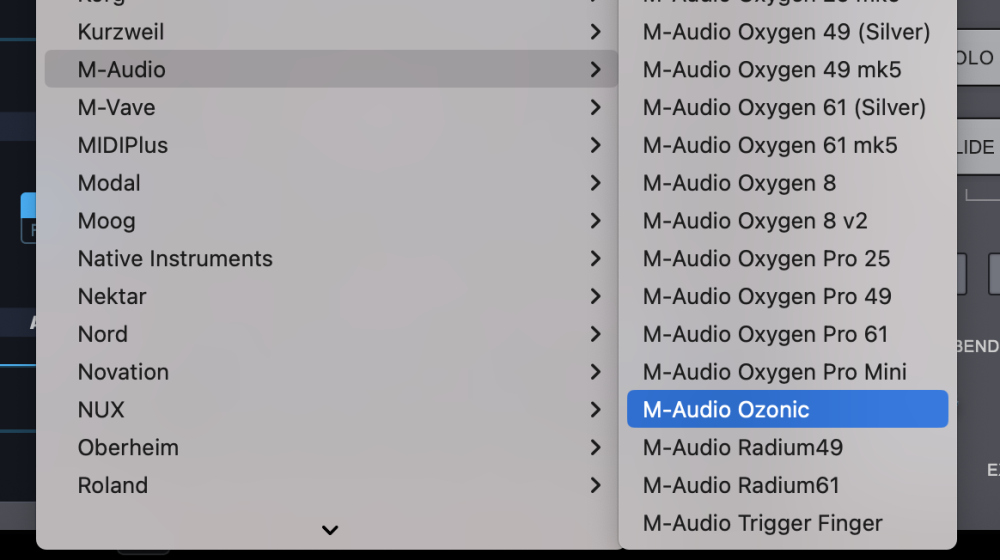Choose M-Audio Oxygen 61 mk5
This screenshot has height=560, width=1000.
[x=770, y=146]
